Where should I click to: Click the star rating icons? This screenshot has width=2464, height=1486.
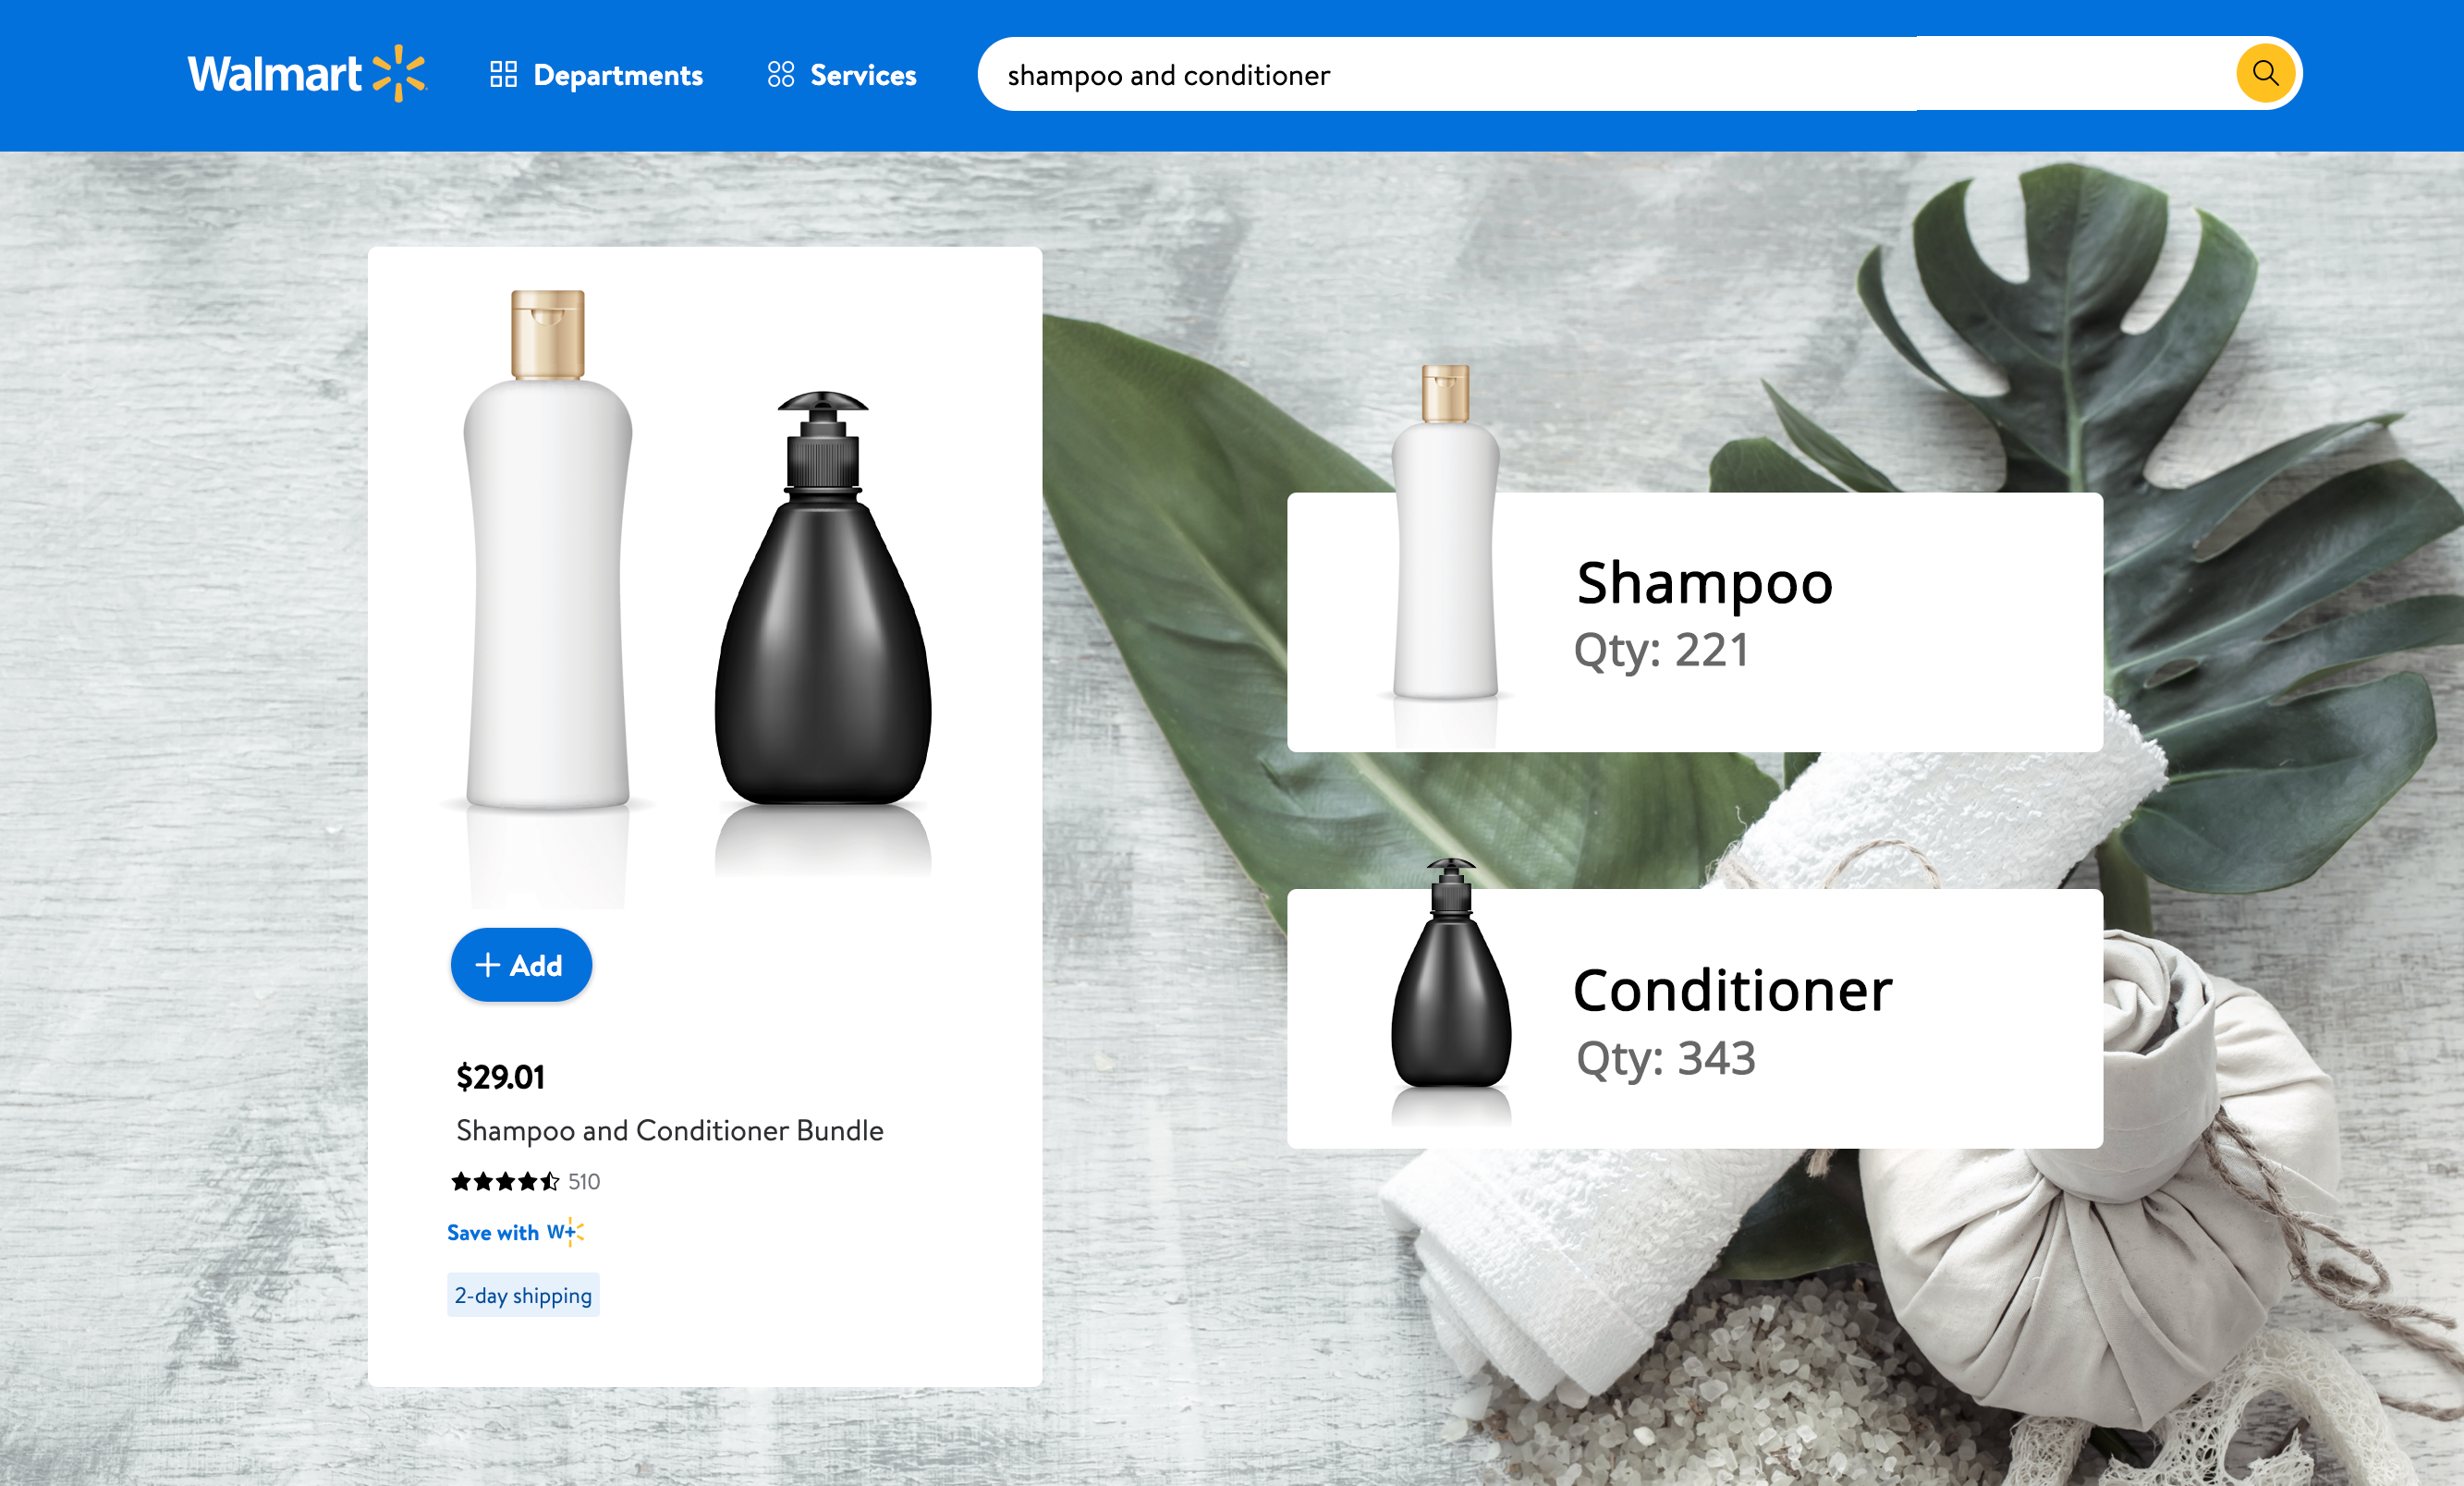click(x=505, y=1182)
